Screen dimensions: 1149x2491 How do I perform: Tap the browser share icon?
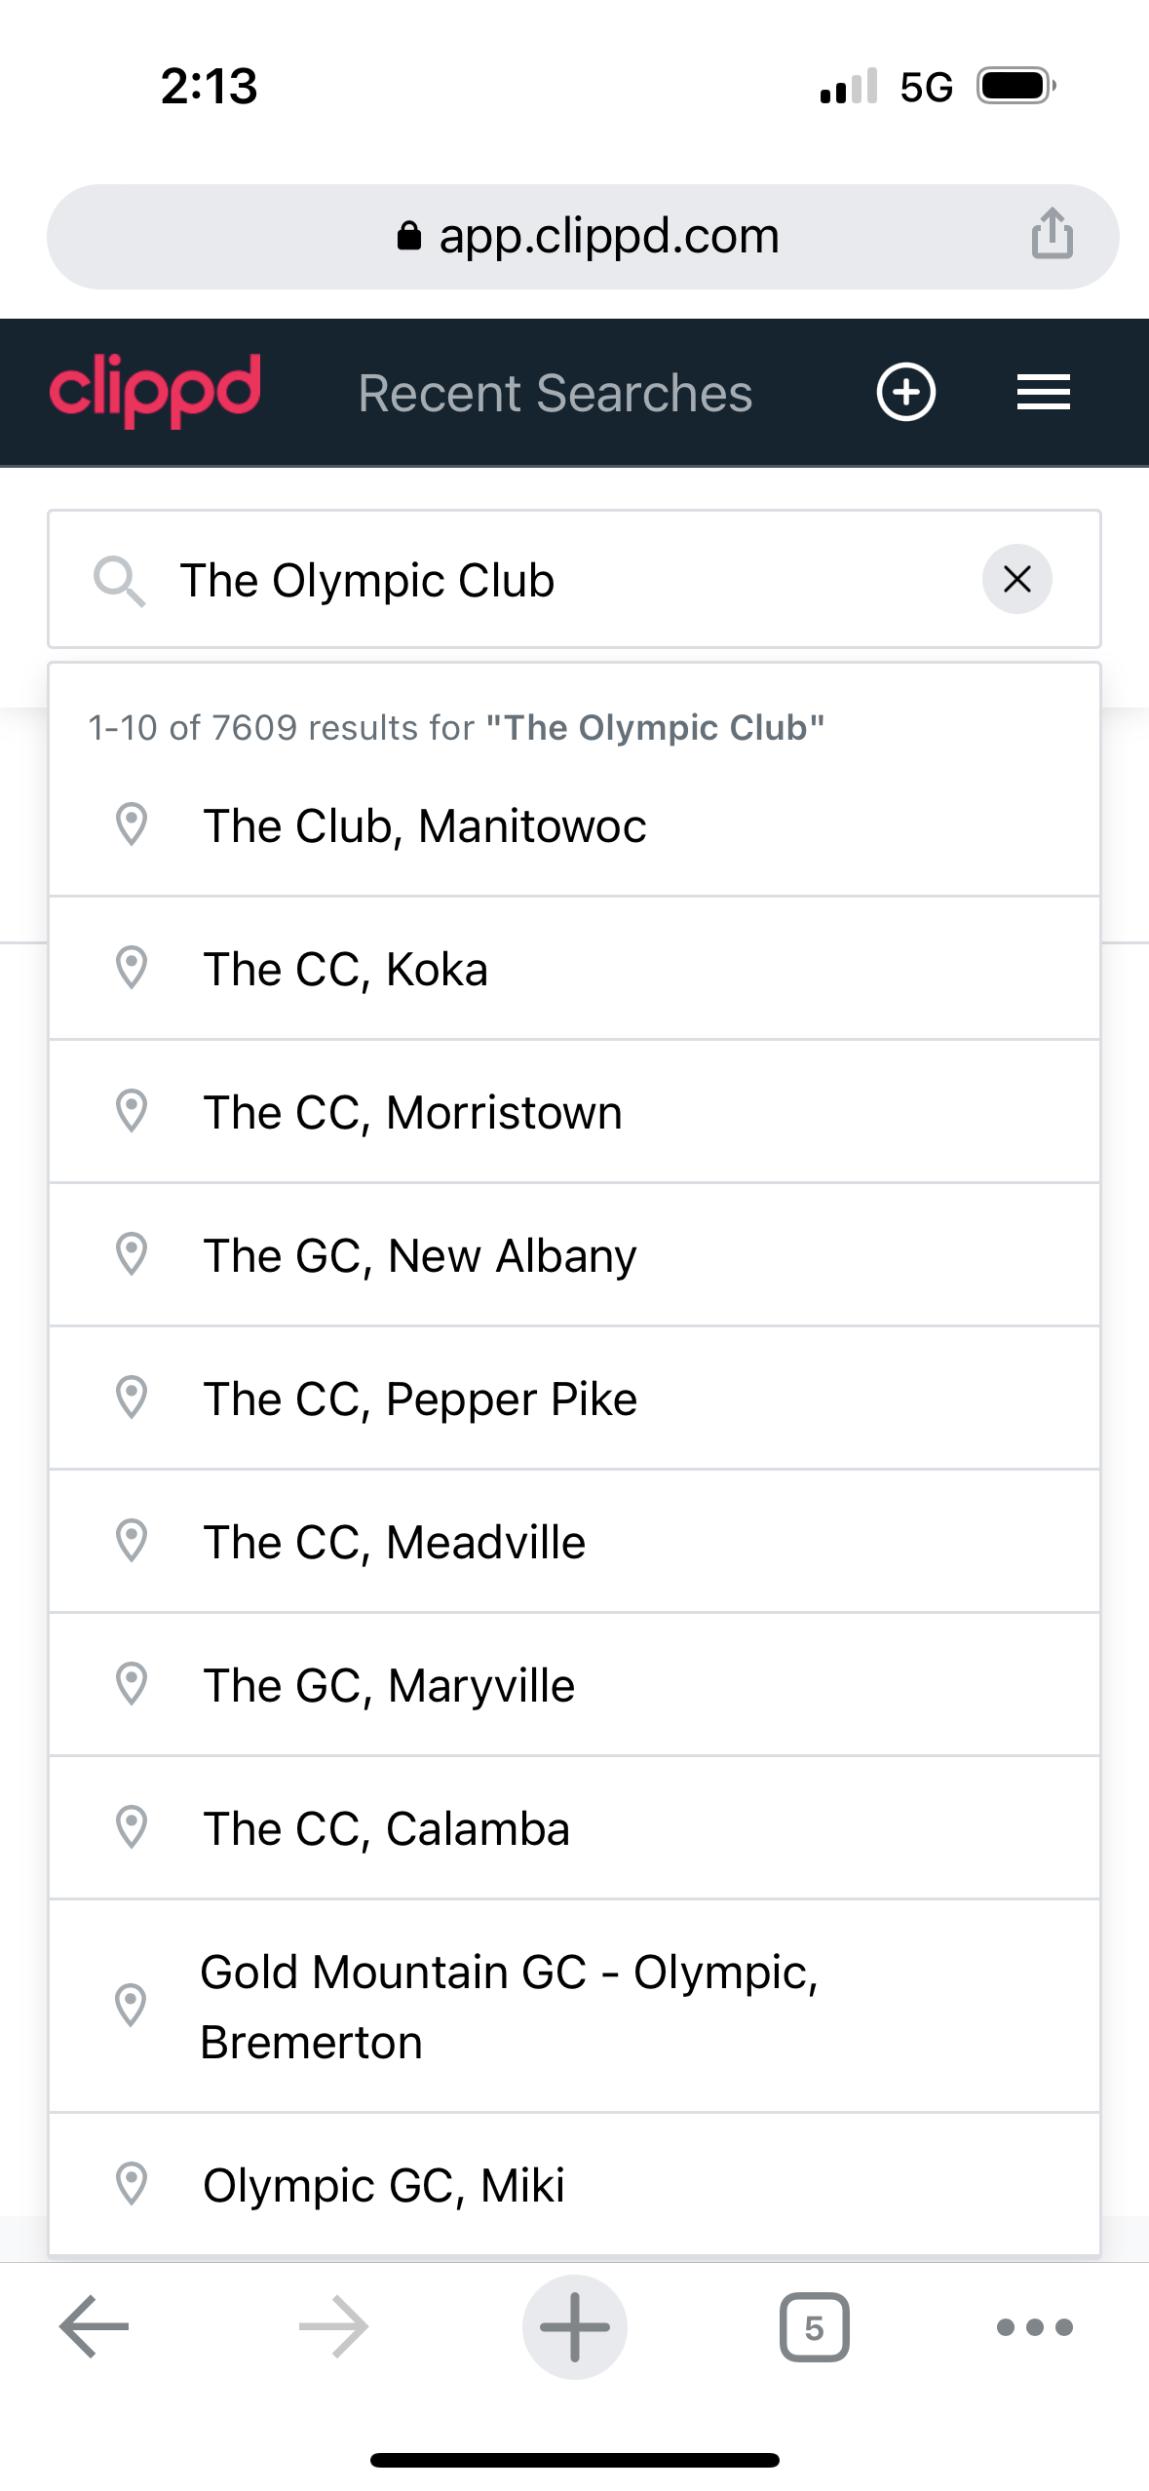point(1052,235)
